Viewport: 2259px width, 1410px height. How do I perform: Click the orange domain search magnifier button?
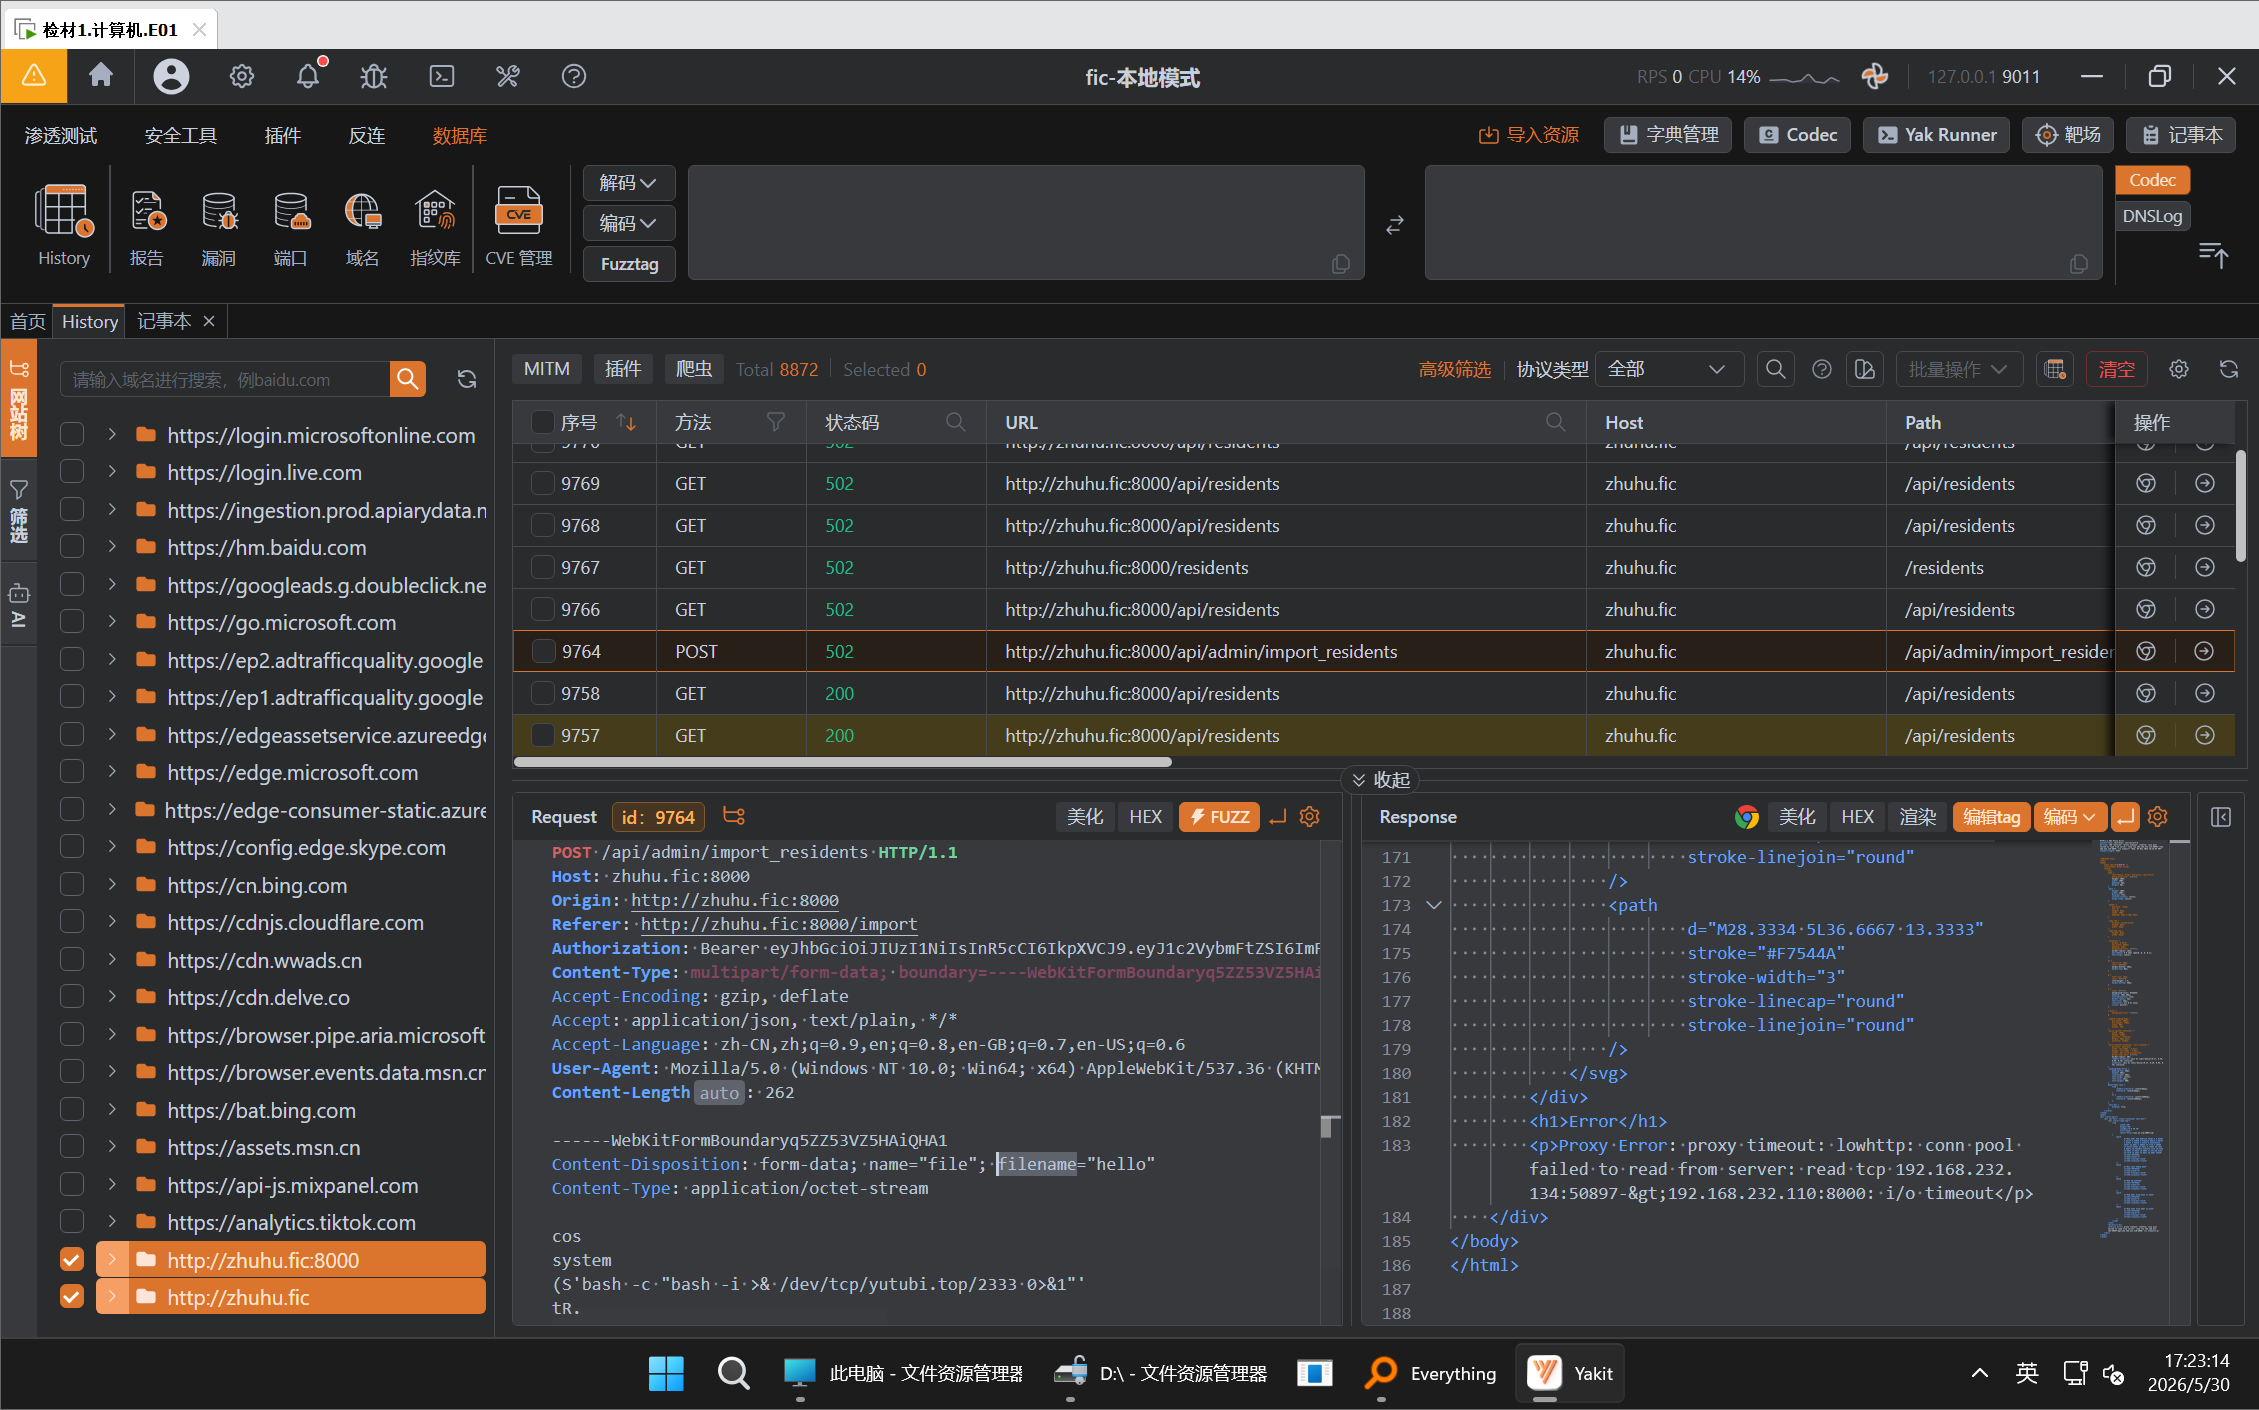[x=408, y=379]
